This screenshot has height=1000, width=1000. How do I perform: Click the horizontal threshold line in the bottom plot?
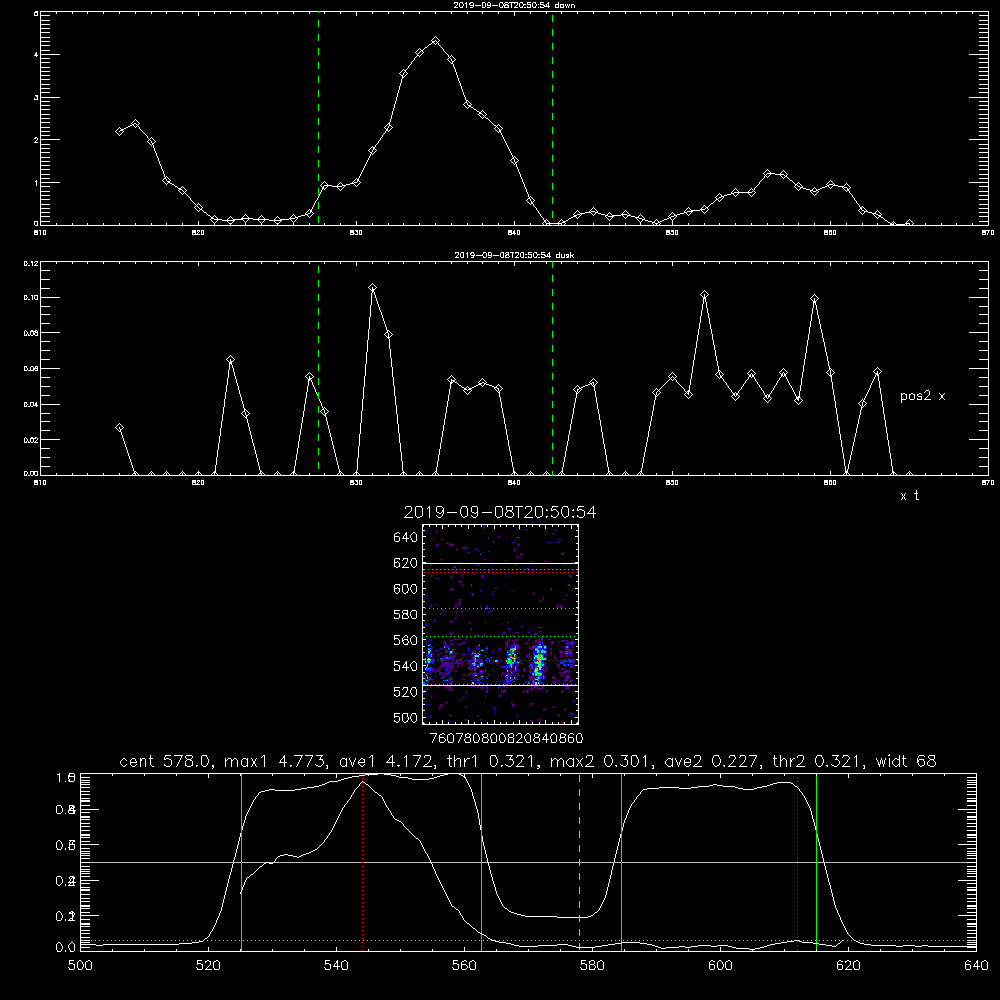[x=528, y=862]
